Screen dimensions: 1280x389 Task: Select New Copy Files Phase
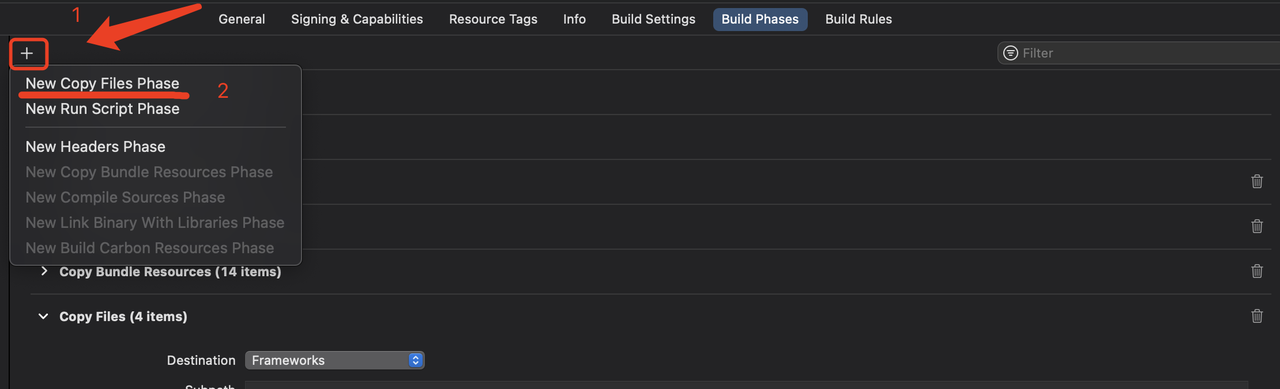click(102, 84)
